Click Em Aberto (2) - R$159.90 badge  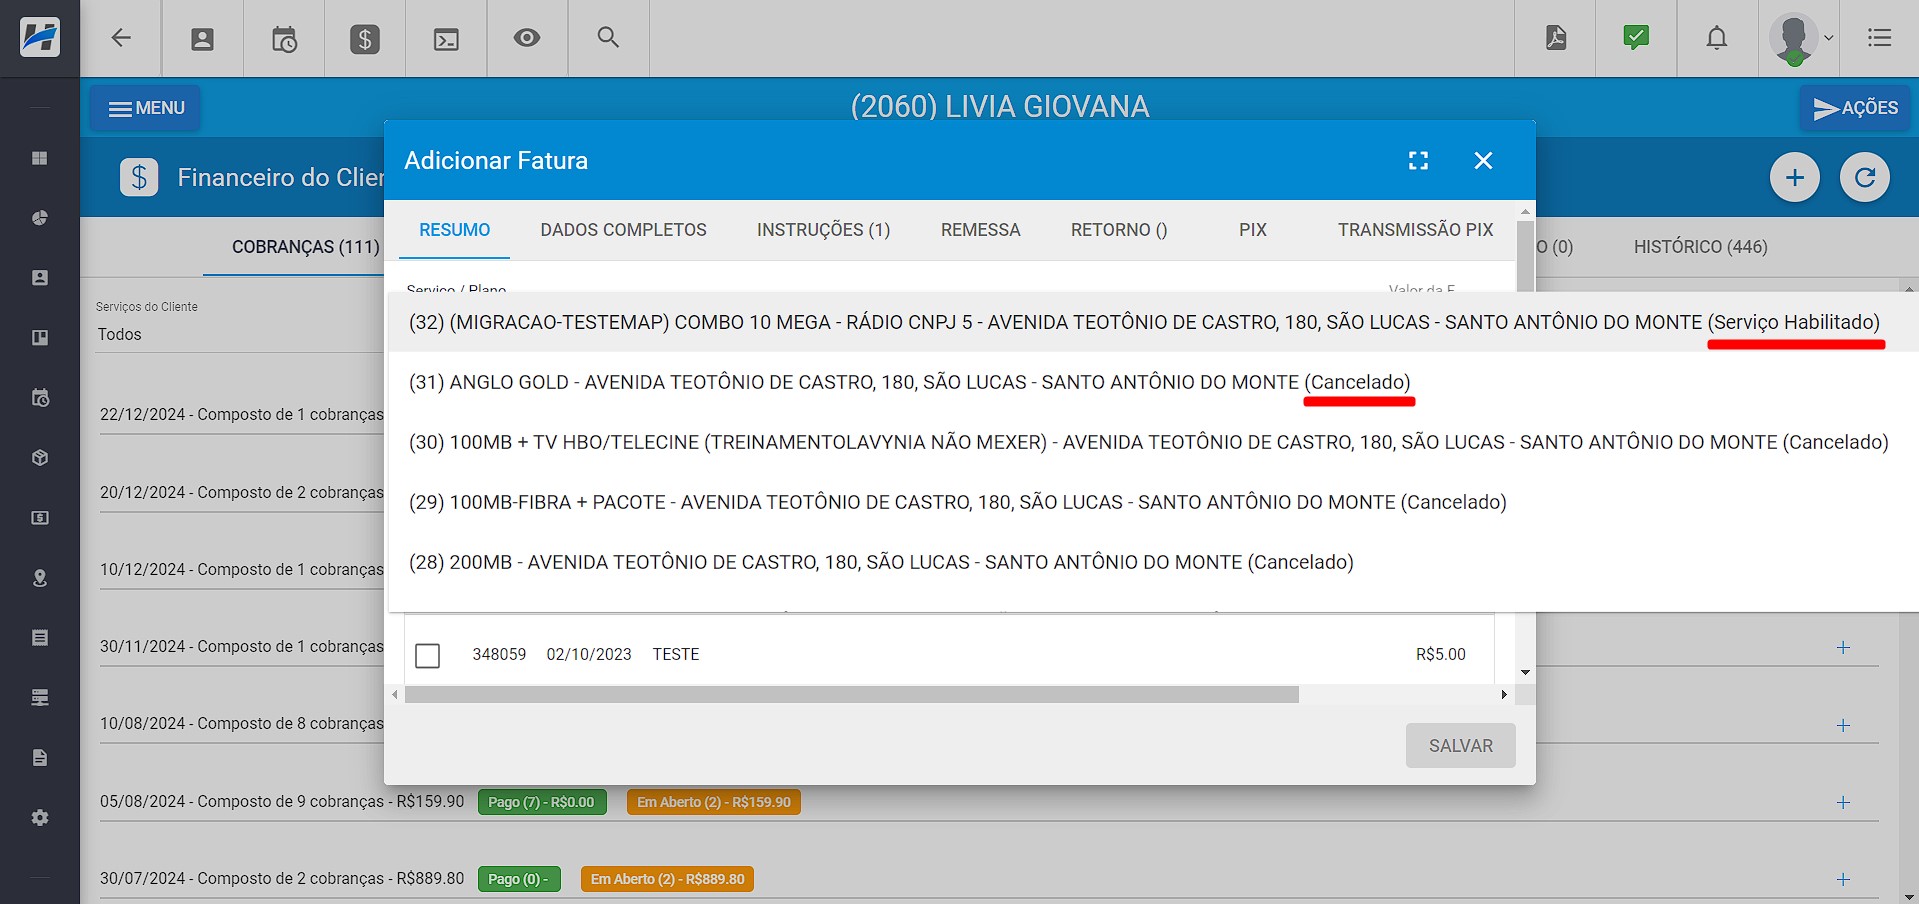coord(714,802)
